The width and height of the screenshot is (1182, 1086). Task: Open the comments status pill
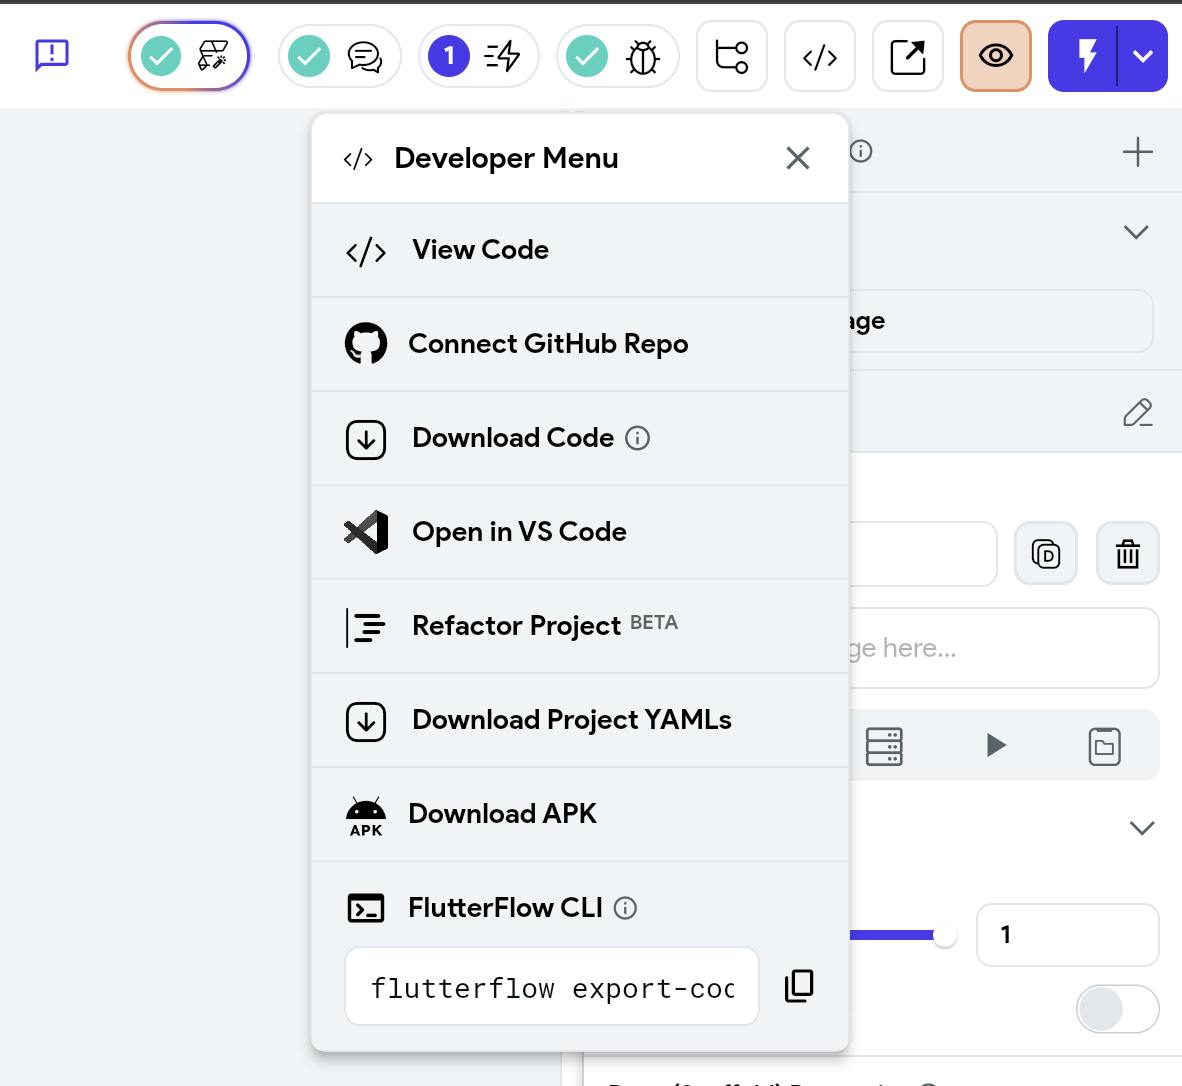[x=339, y=56]
